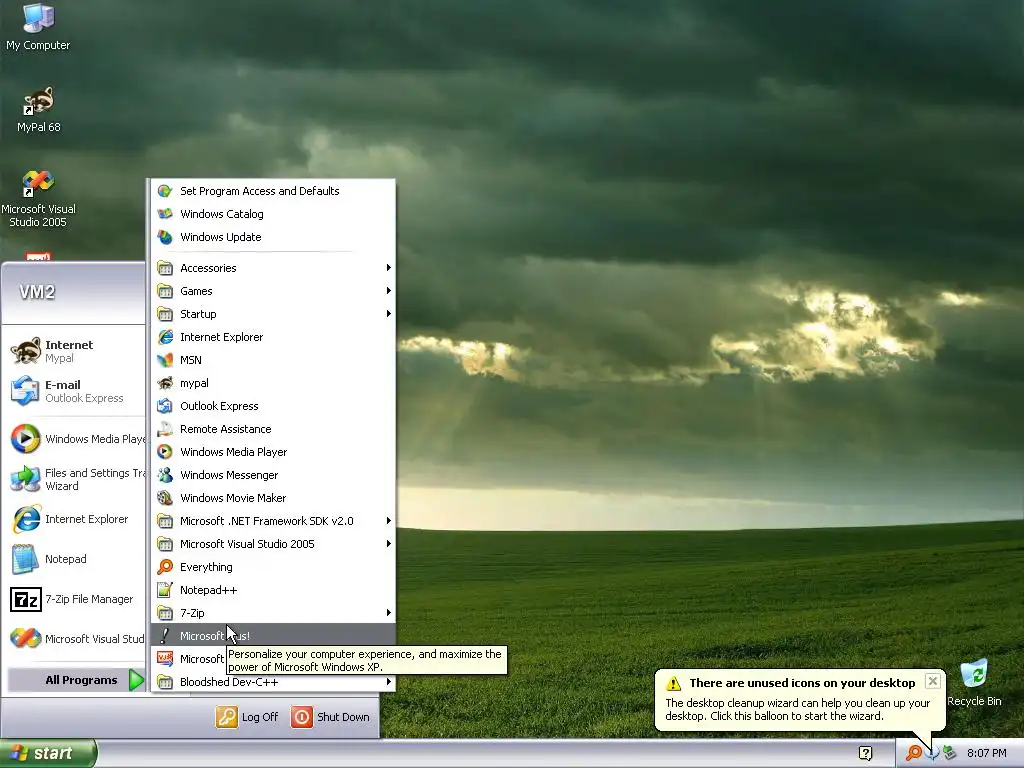Expand Bloodshed Dev-C++ submenu

(273, 682)
